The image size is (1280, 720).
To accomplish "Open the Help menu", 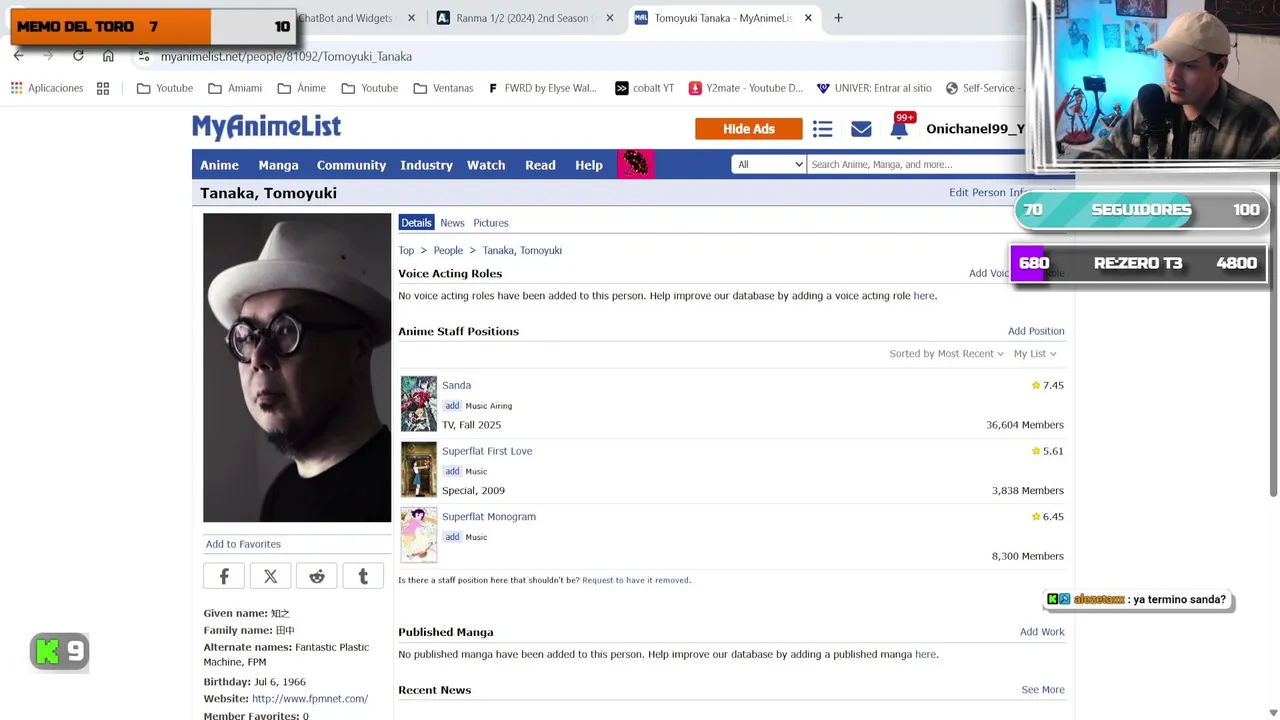I will [x=589, y=165].
